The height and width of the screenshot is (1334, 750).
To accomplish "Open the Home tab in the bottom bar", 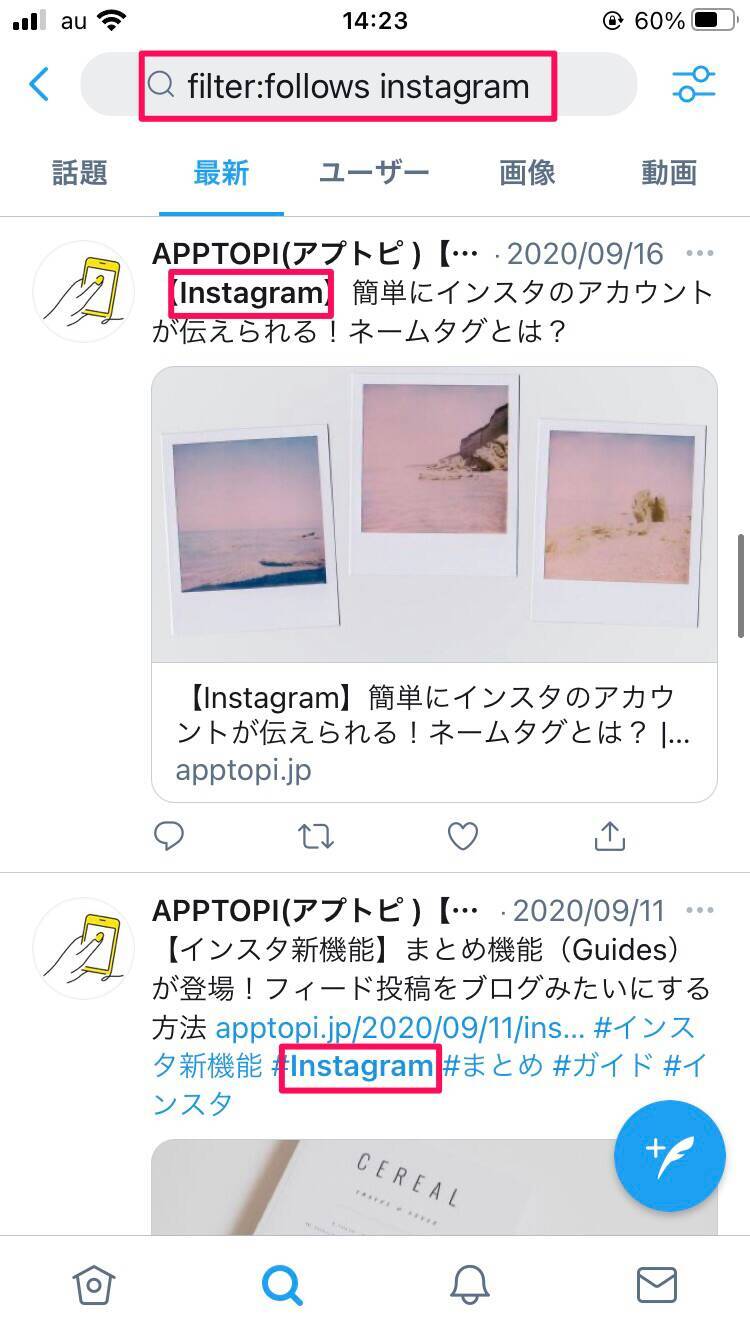I will 93,1285.
